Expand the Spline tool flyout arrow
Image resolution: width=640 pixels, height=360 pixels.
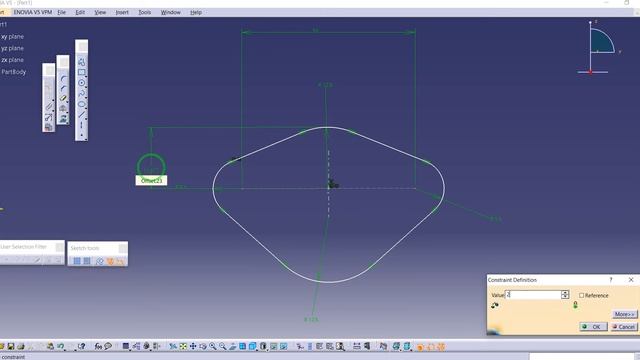click(86, 97)
